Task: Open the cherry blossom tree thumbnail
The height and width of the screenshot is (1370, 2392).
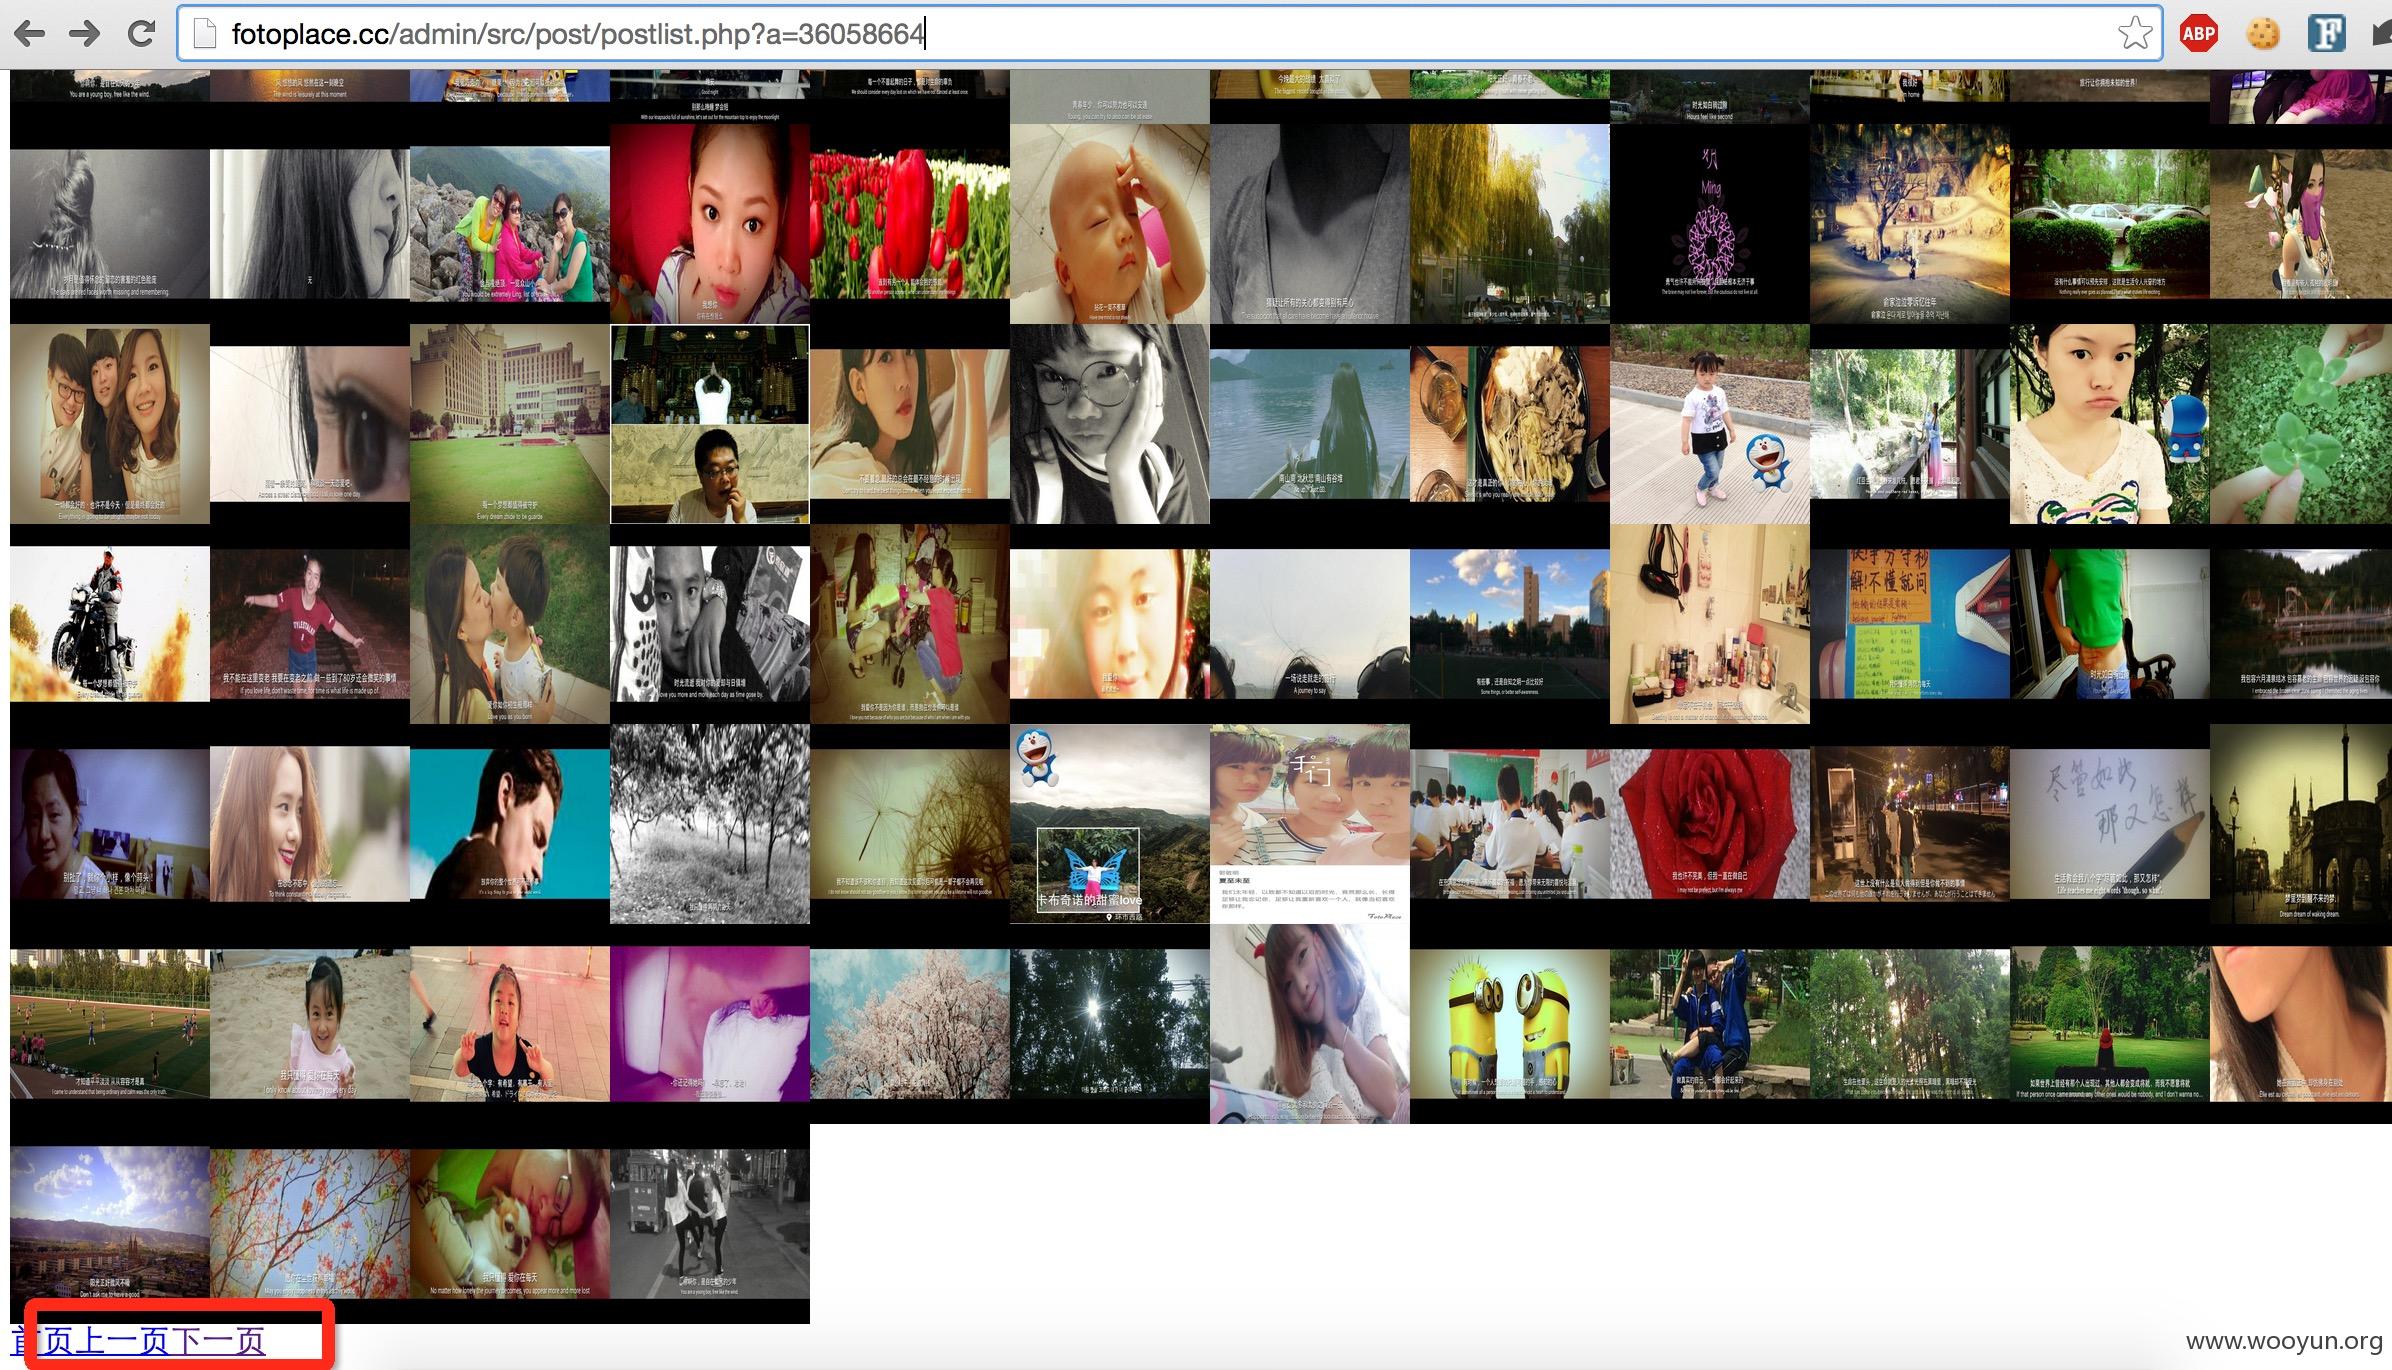Action: 910,1024
